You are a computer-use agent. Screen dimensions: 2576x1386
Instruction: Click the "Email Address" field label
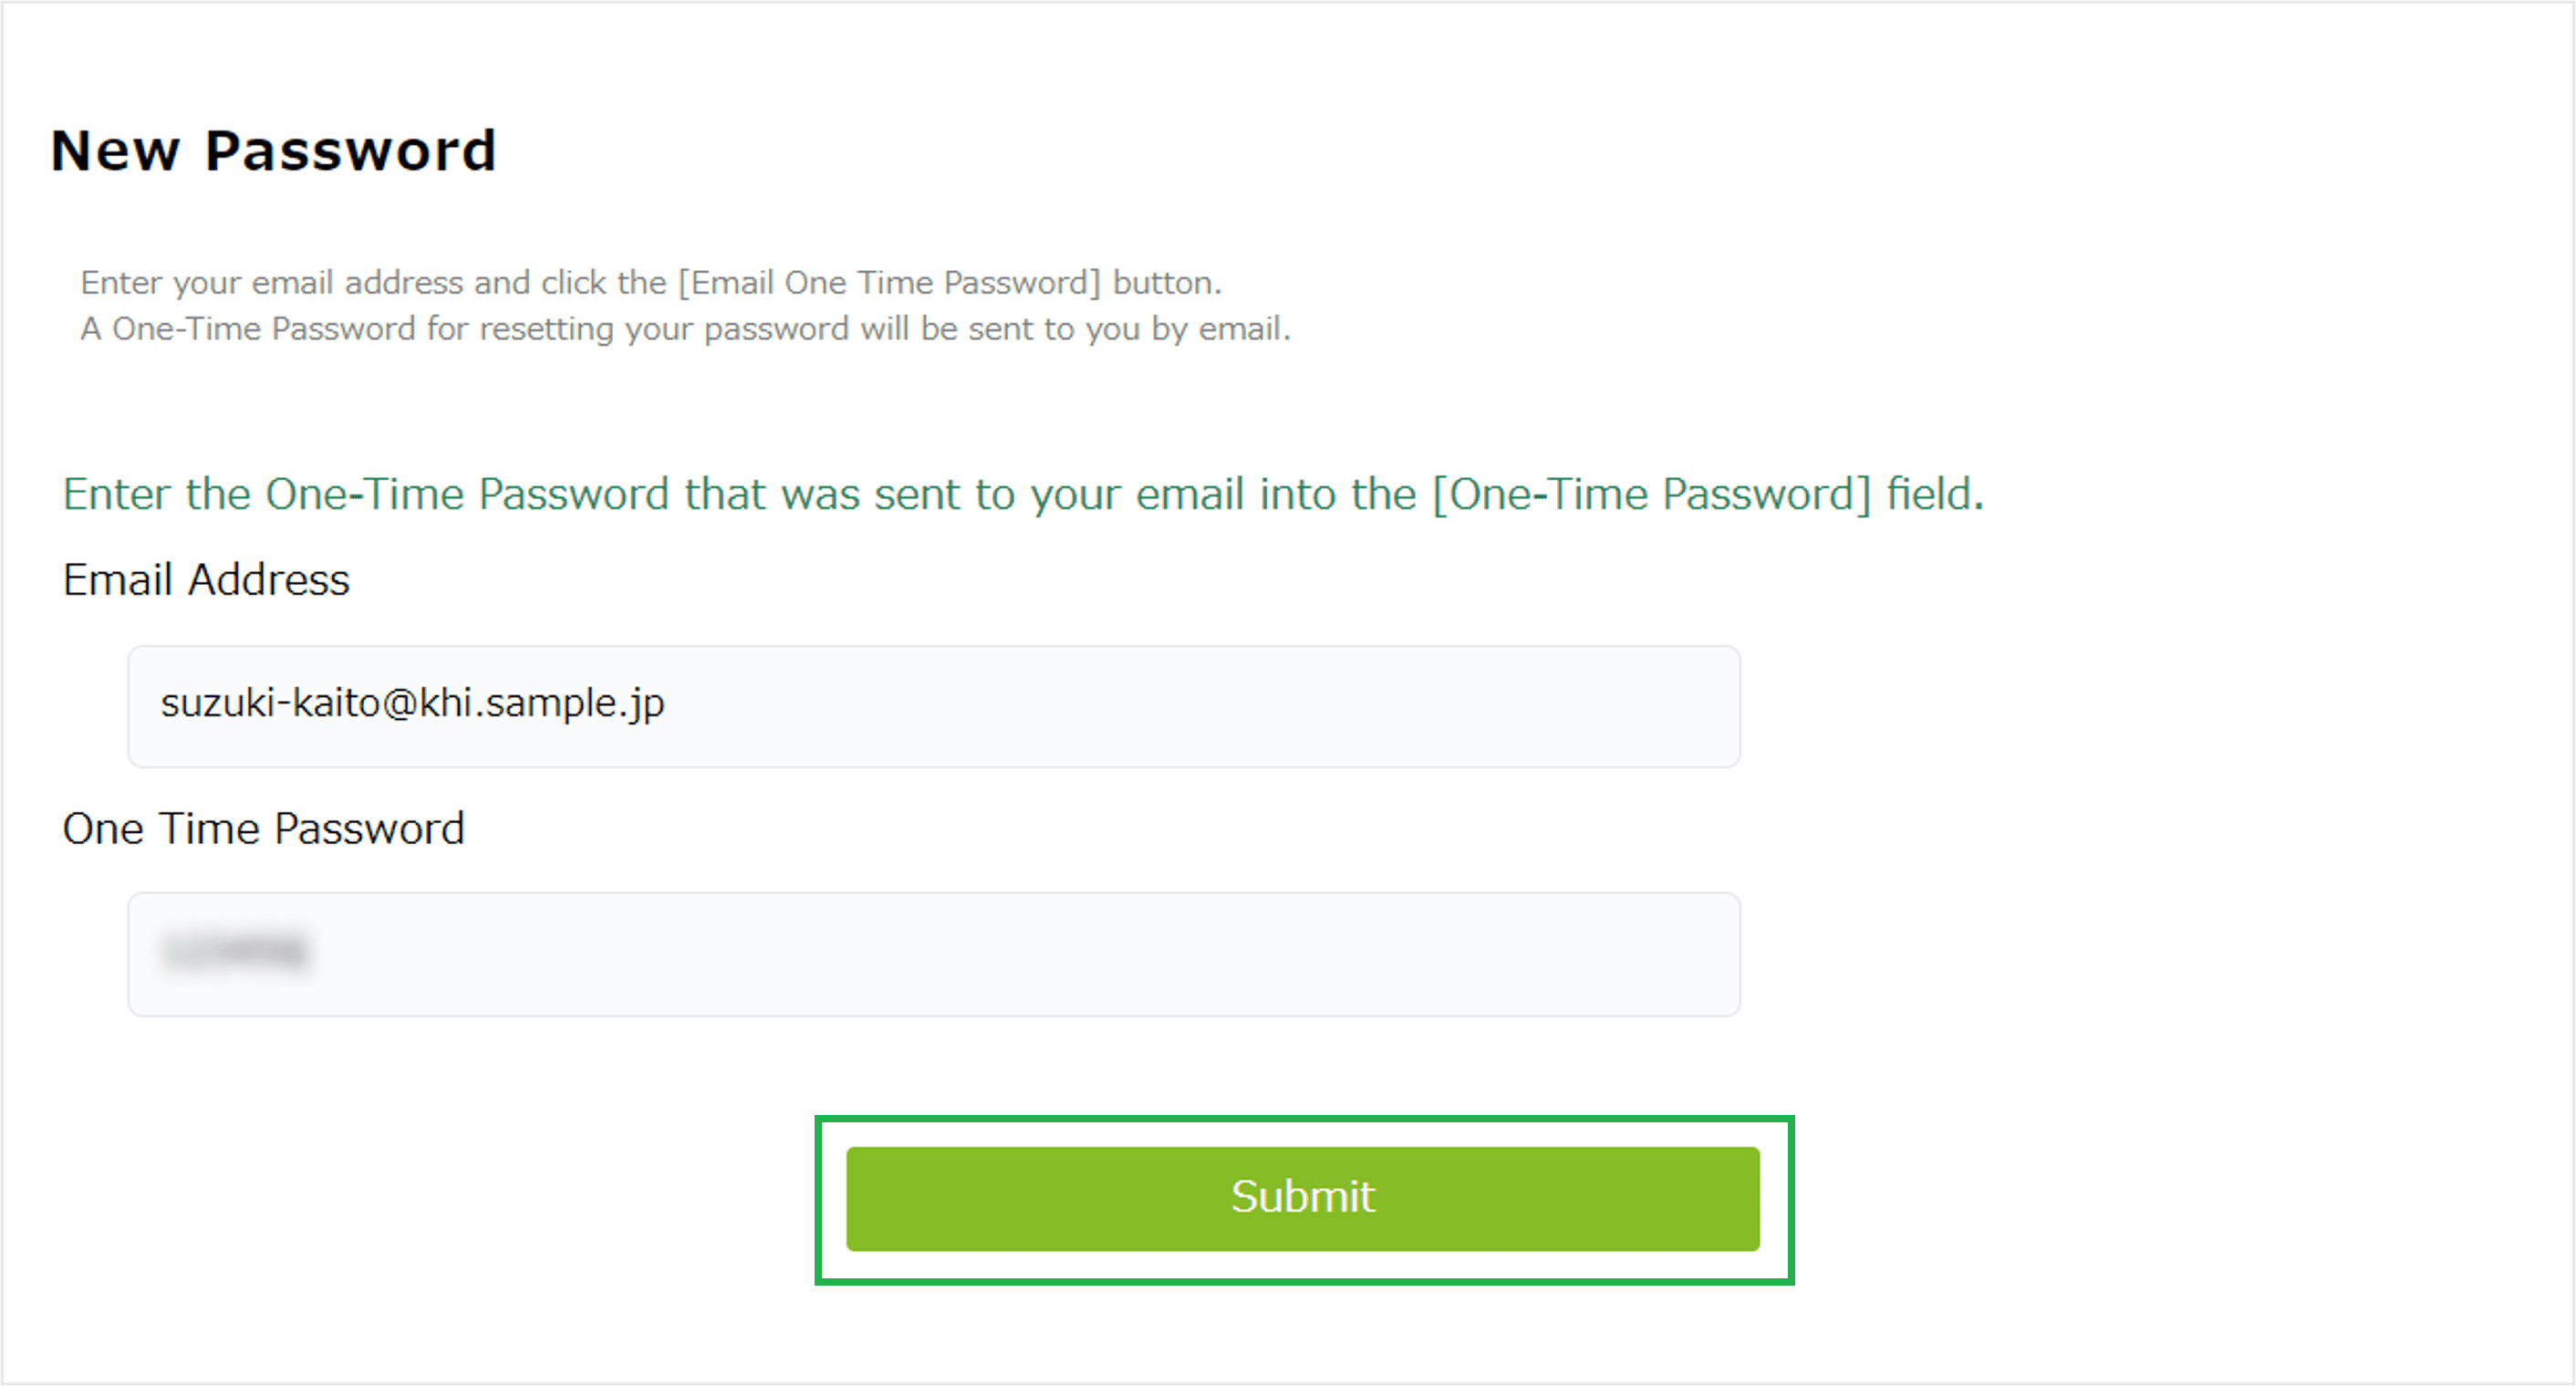pos(206,580)
